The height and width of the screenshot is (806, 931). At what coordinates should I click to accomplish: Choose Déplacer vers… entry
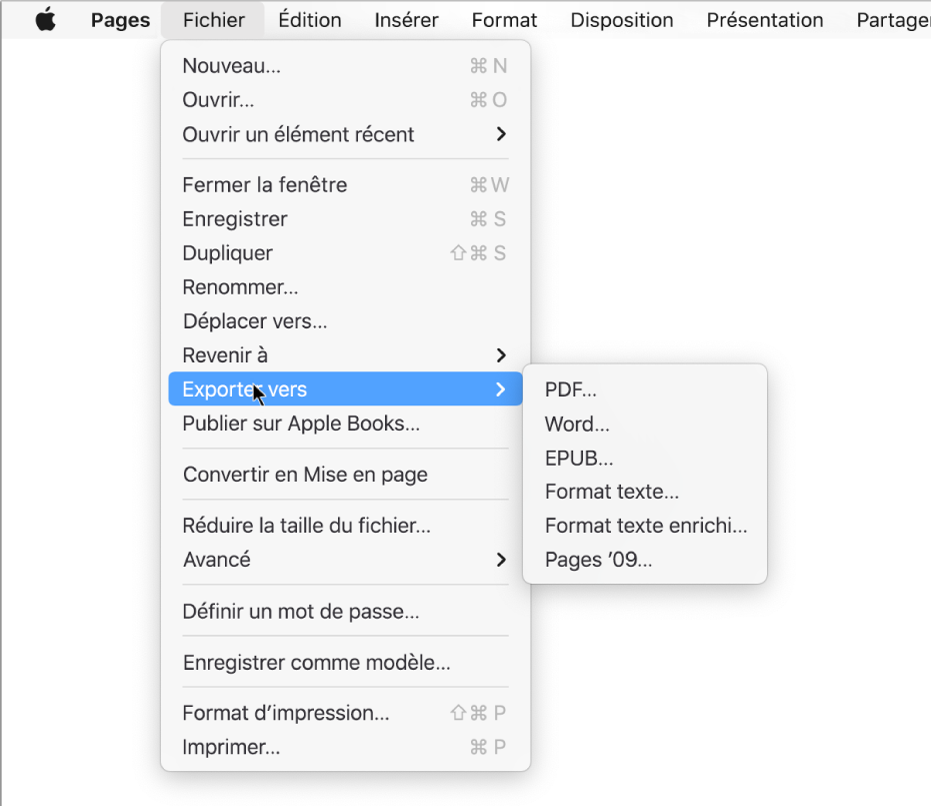pyautogui.click(x=345, y=321)
